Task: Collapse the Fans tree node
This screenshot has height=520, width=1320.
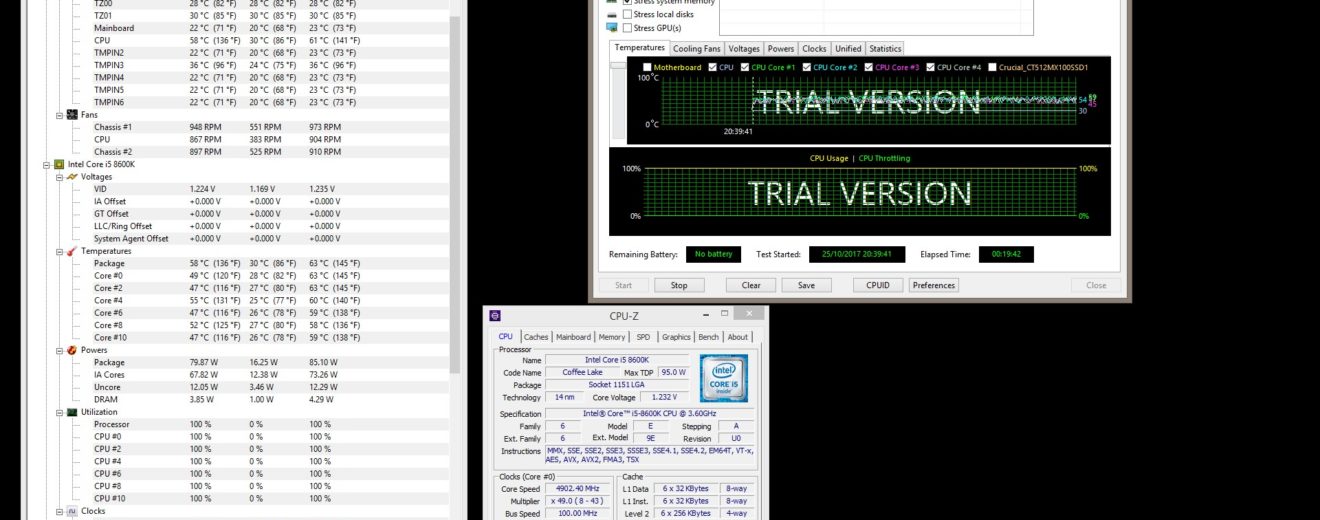Action: (x=59, y=115)
